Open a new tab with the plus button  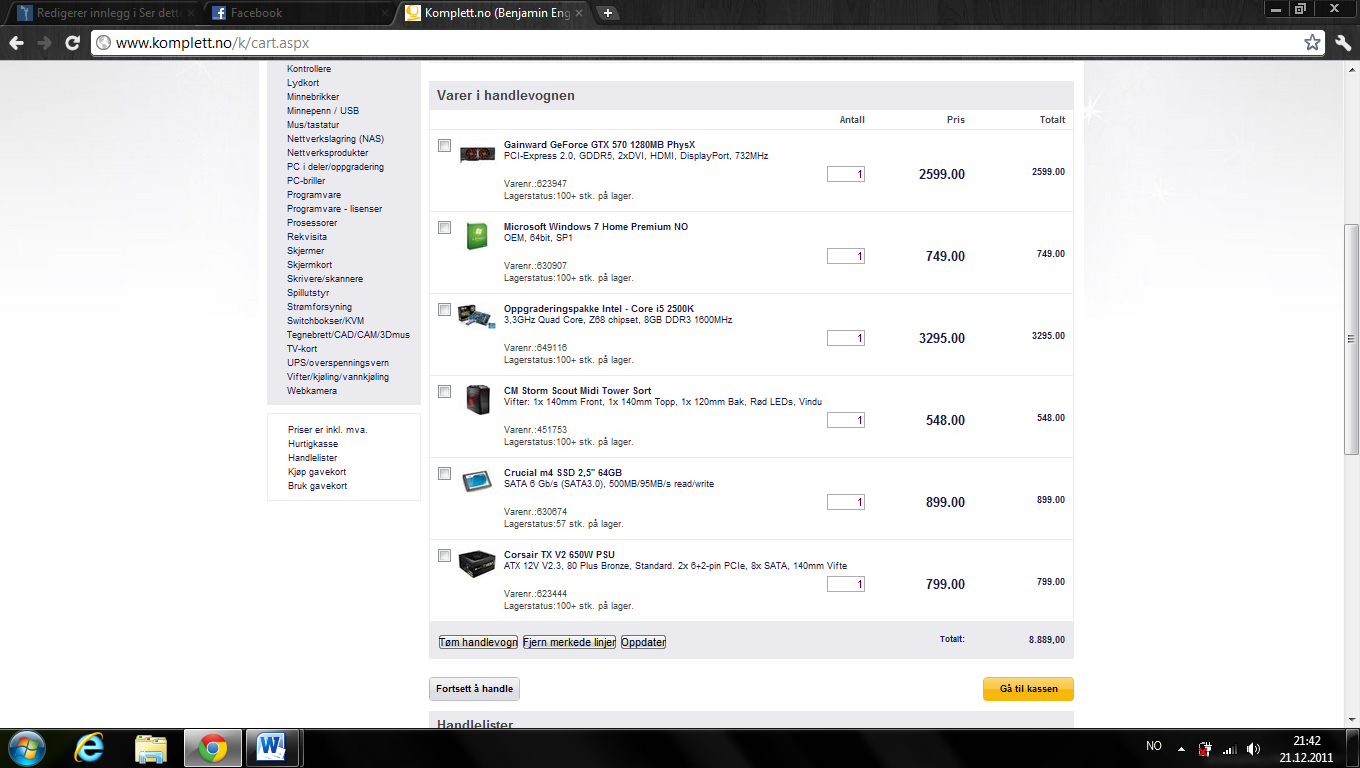(608, 13)
